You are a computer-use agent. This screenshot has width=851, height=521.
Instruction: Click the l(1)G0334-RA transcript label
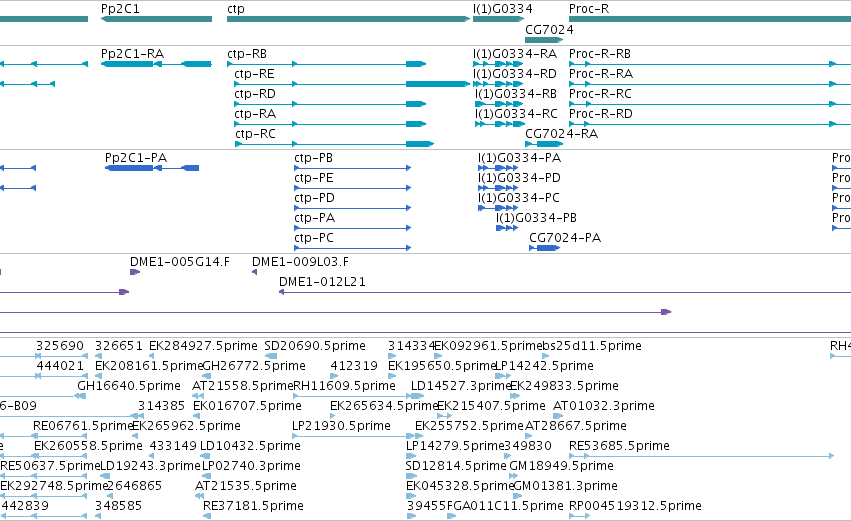point(515,54)
